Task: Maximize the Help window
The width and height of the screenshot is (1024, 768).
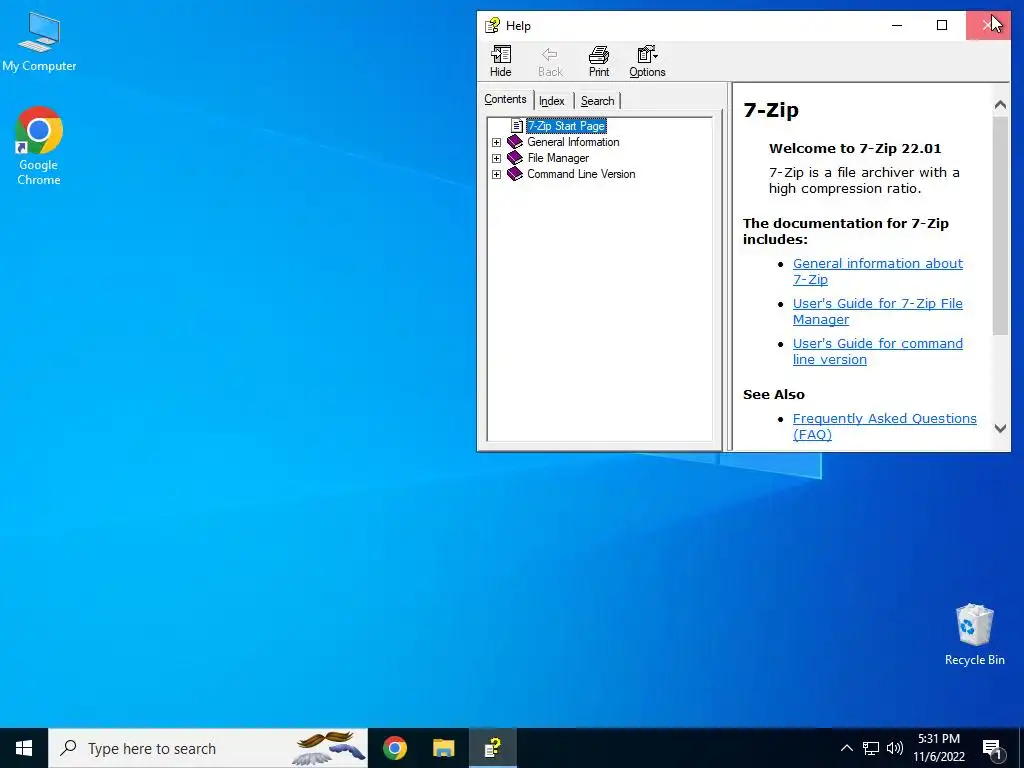Action: pos(942,25)
